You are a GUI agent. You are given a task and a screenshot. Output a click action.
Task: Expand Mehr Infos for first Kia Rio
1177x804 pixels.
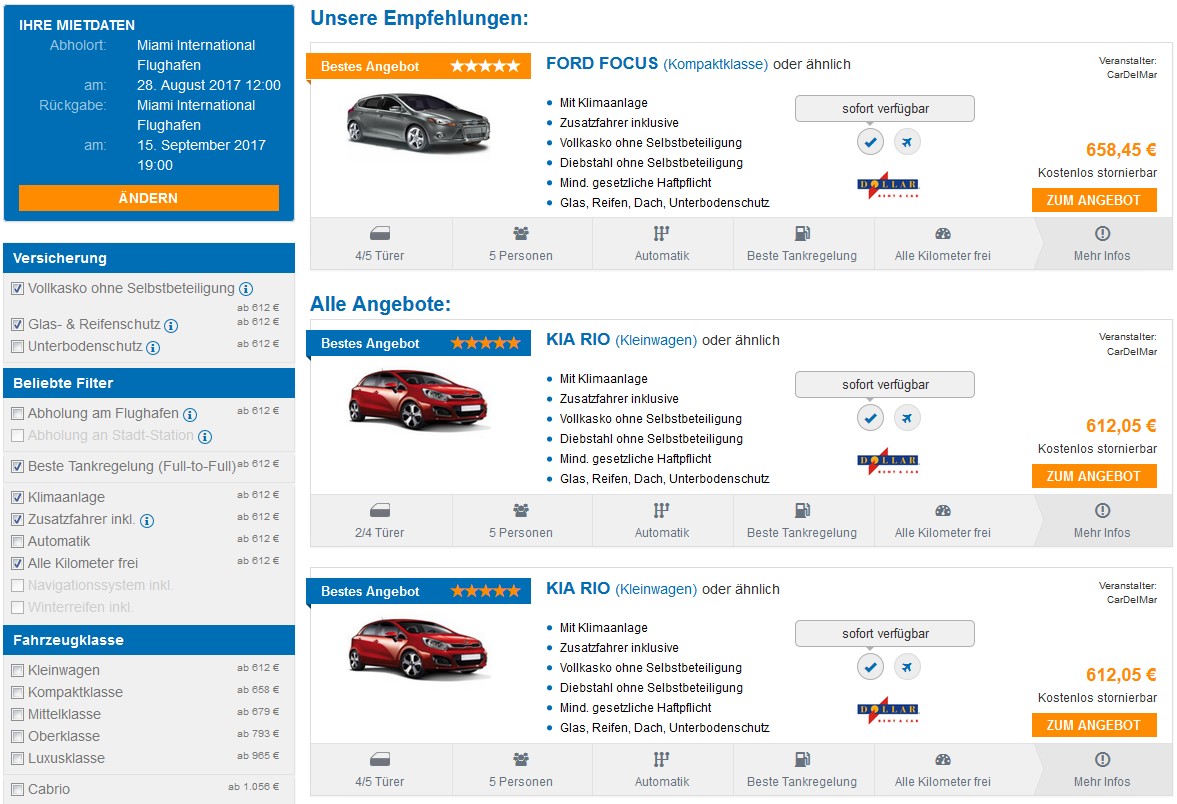pyautogui.click(x=1102, y=520)
